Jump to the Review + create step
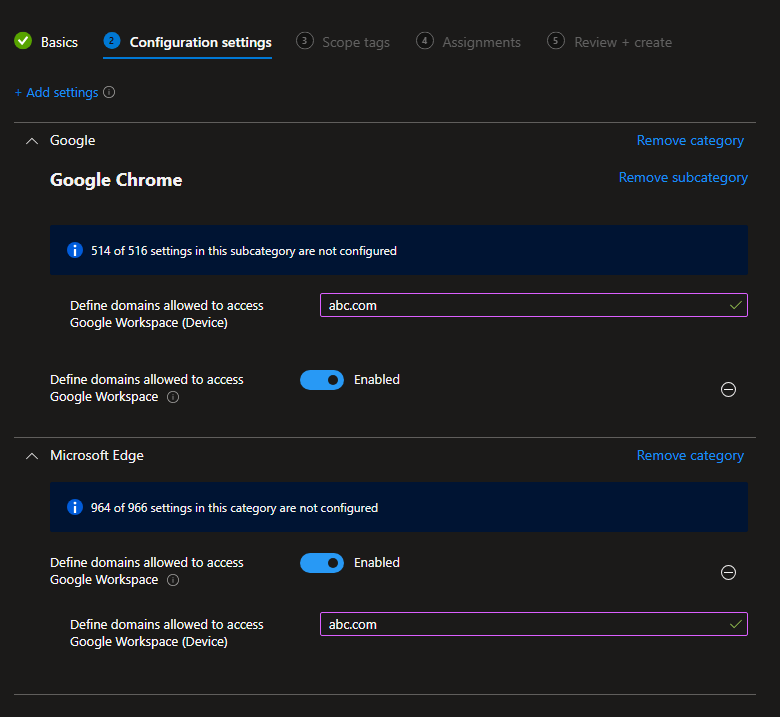This screenshot has height=717, width=780. click(610, 42)
